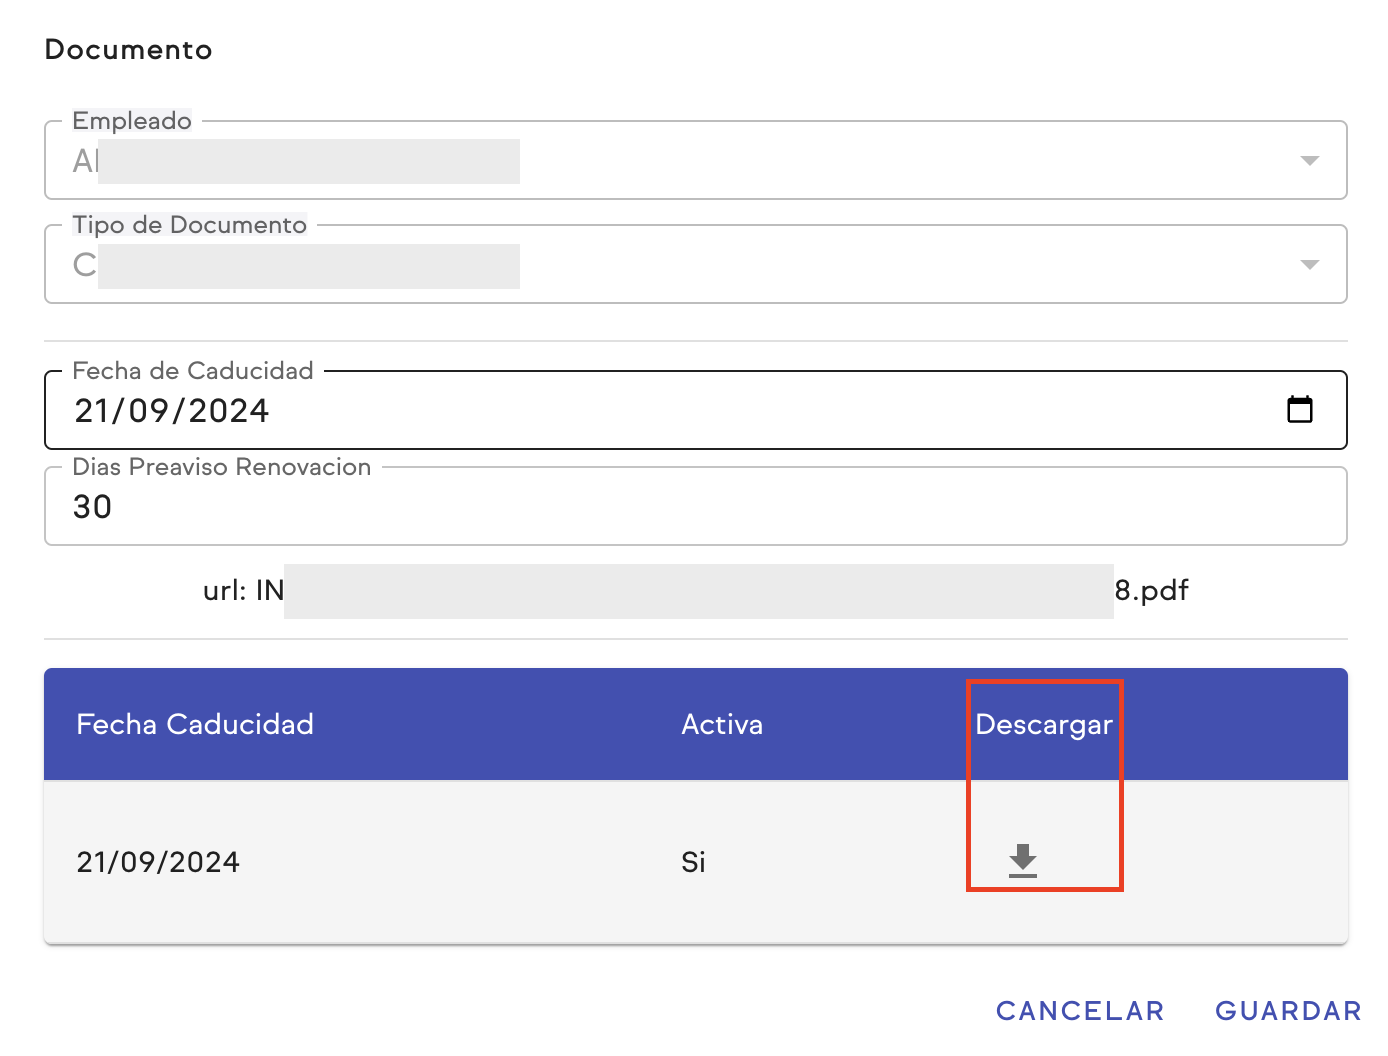This screenshot has height=1056, width=1388.
Task: Expand the Tipo de Documento dropdown arrow
Action: tap(1309, 265)
